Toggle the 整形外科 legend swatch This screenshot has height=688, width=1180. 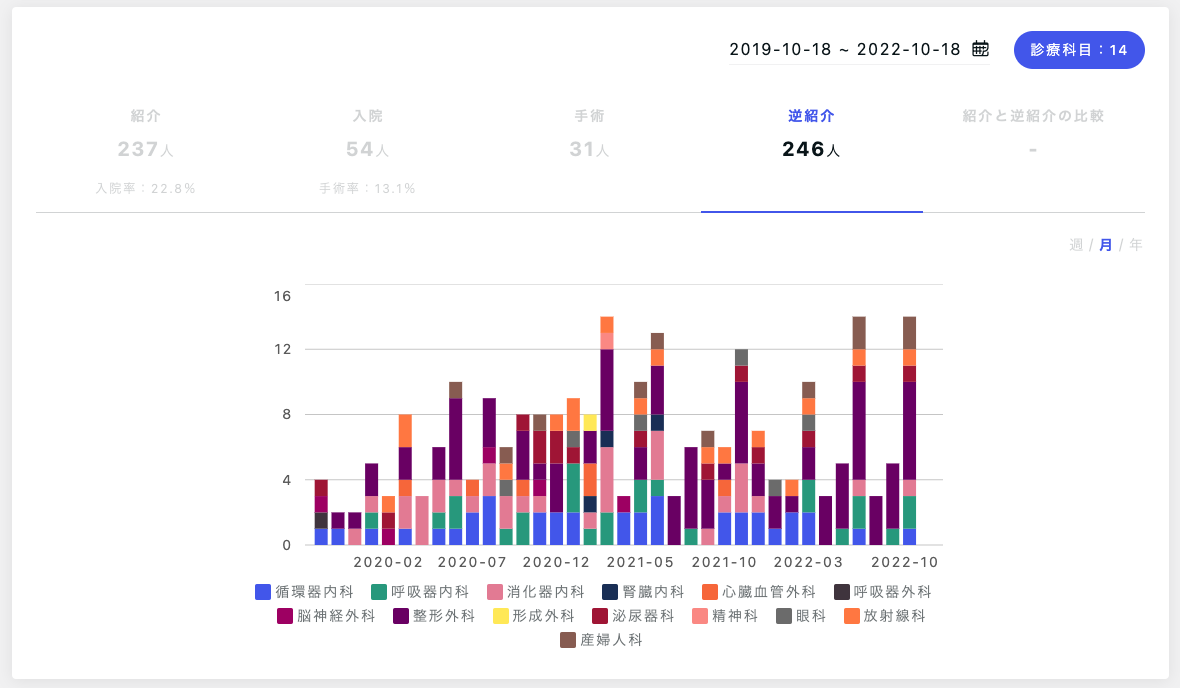pos(400,616)
